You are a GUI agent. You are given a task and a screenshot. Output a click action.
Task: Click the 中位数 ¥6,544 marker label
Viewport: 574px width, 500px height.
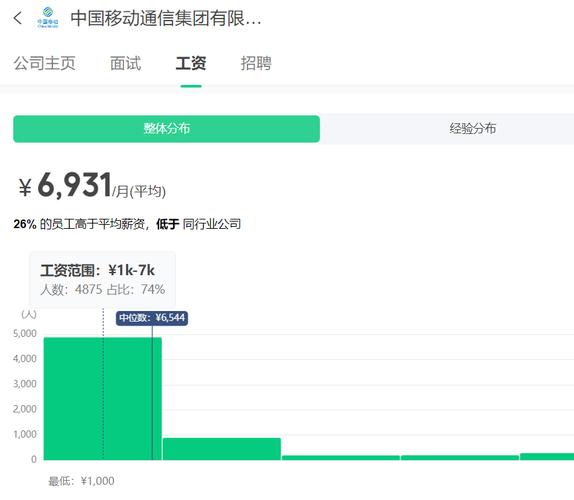click(152, 318)
